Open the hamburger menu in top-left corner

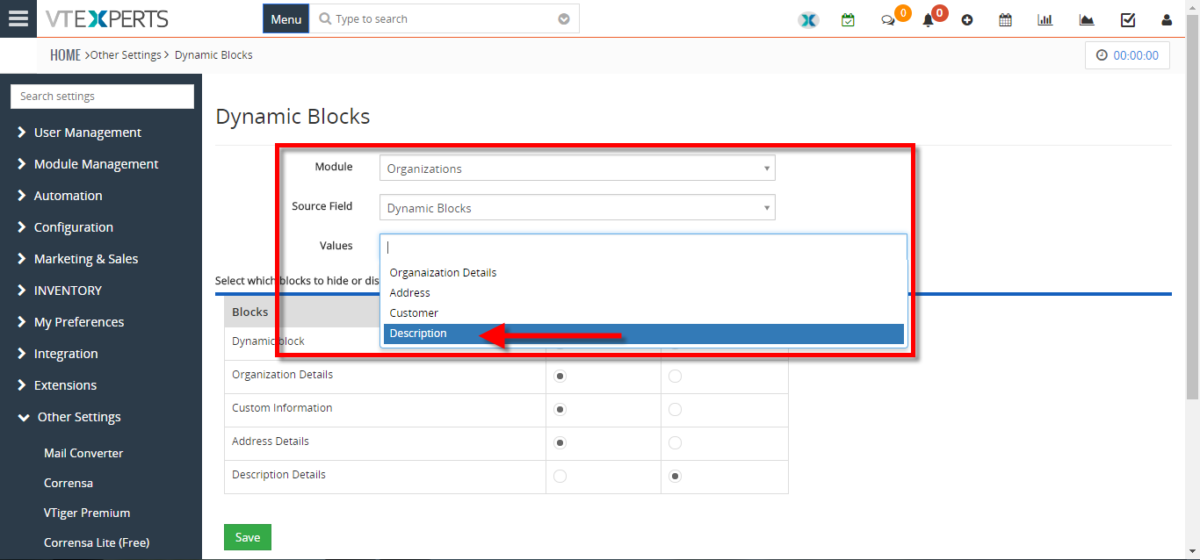18,19
